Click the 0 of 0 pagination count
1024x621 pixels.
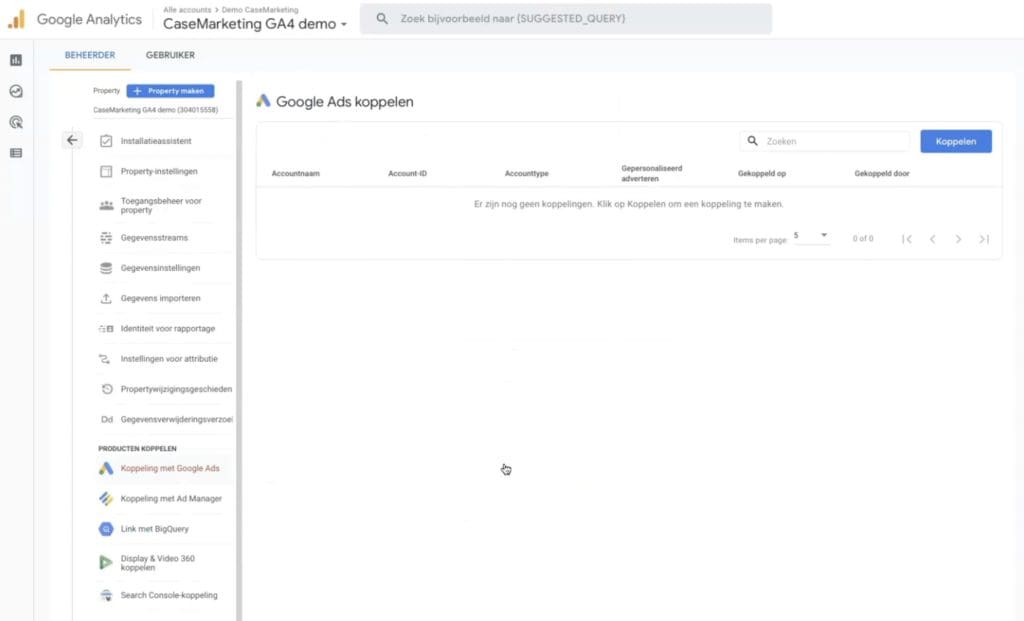point(863,239)
